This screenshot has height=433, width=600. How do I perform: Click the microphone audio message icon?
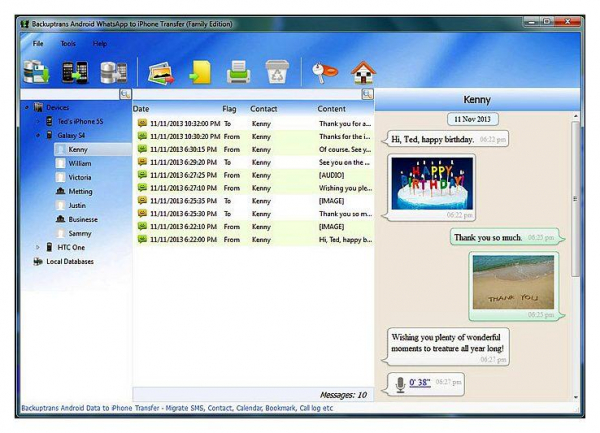[400, 384]
